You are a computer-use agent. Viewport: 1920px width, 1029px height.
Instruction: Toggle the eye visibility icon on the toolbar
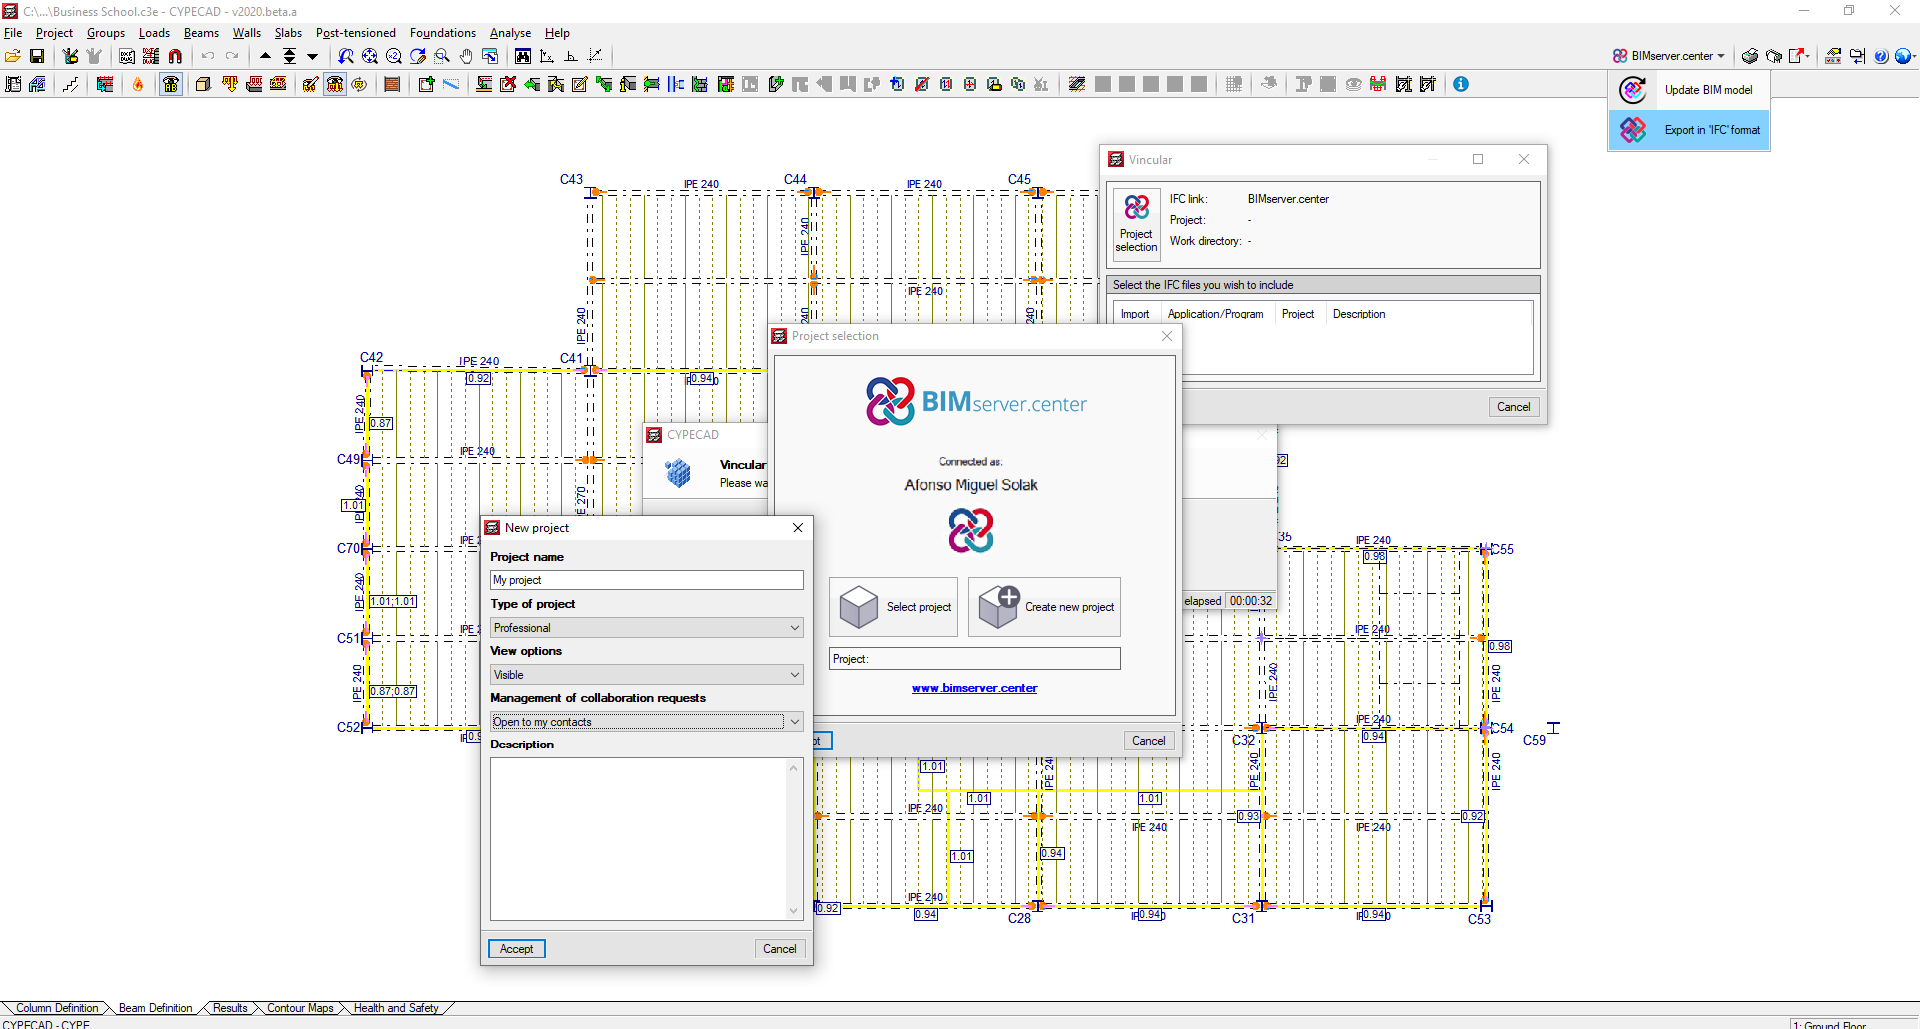point(1354,84)
